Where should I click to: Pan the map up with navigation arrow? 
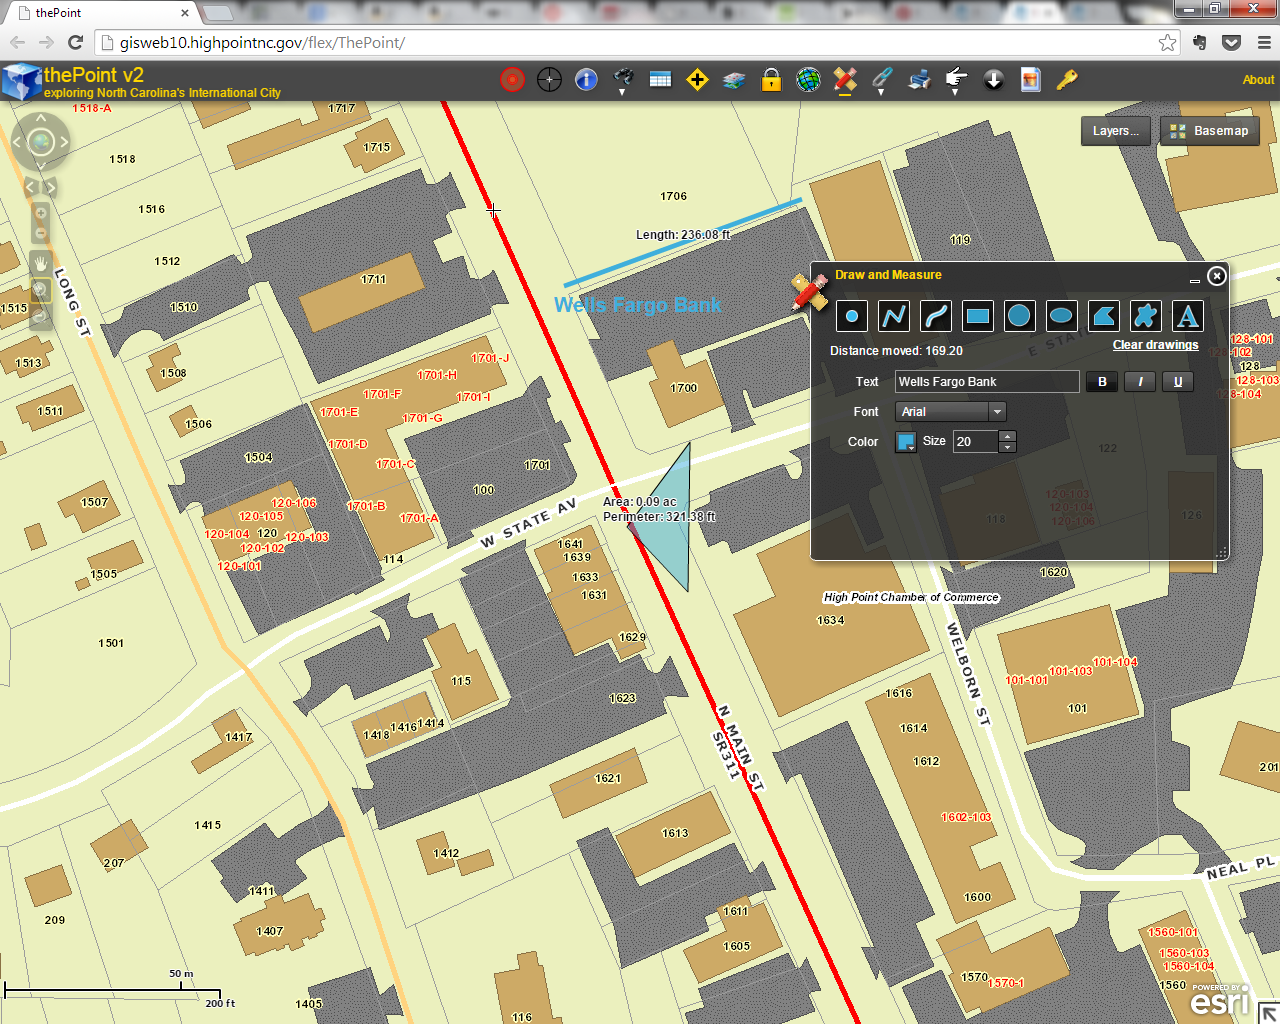[41, 119]
